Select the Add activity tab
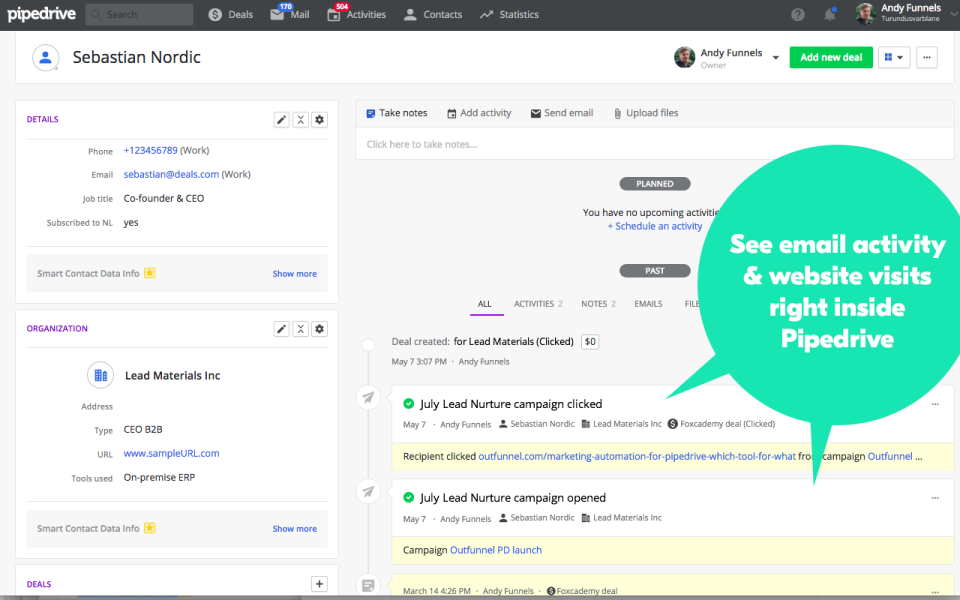Image resolution: width=960 pixels, height=600 pixels. point(479,113)
